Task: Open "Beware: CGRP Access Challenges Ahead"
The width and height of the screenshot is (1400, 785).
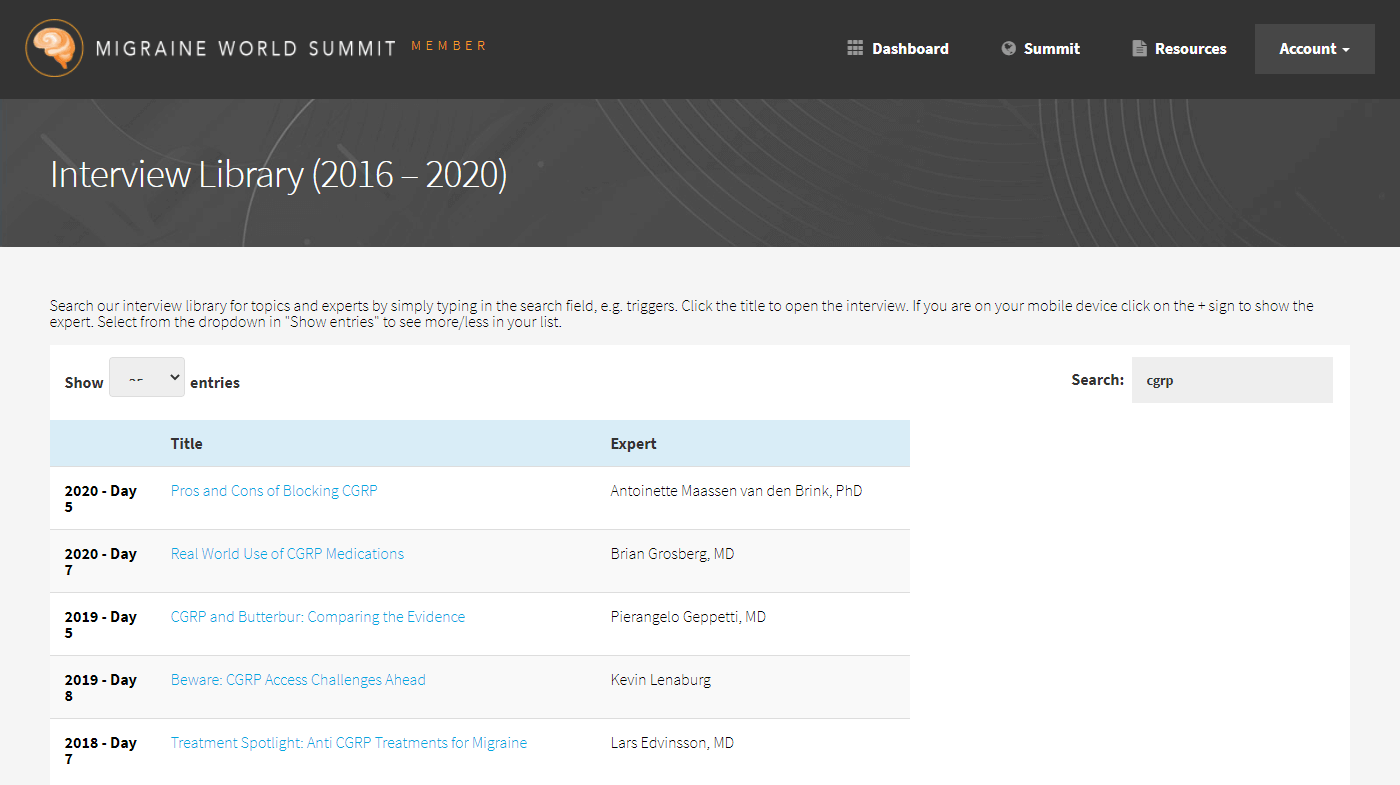Action: (x=297, y=679)
